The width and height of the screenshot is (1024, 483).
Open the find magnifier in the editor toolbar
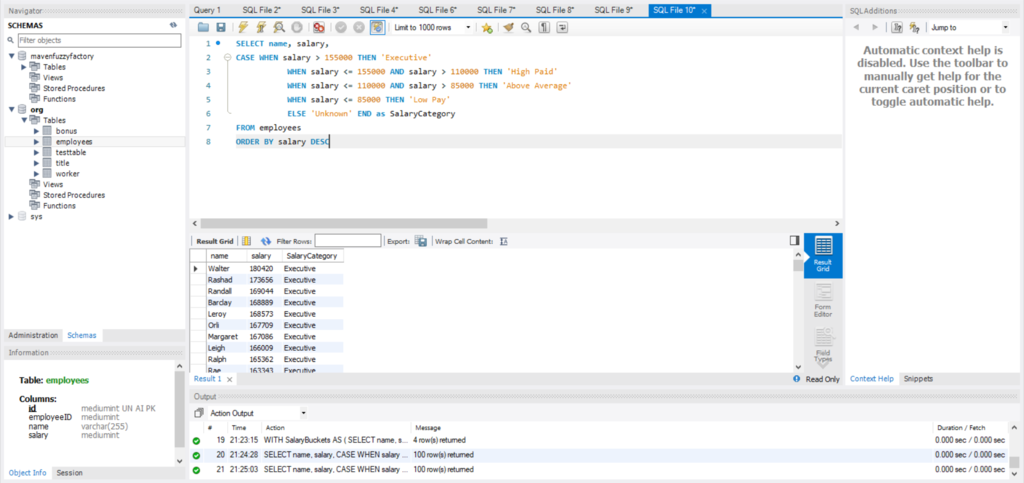tap(526, 27)
